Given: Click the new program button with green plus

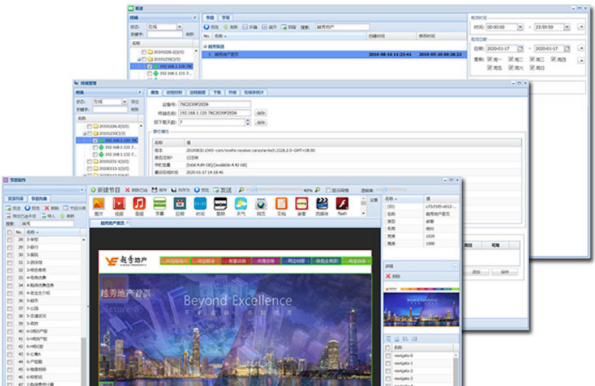Looking at the screenshot, I should pos(105,190).
